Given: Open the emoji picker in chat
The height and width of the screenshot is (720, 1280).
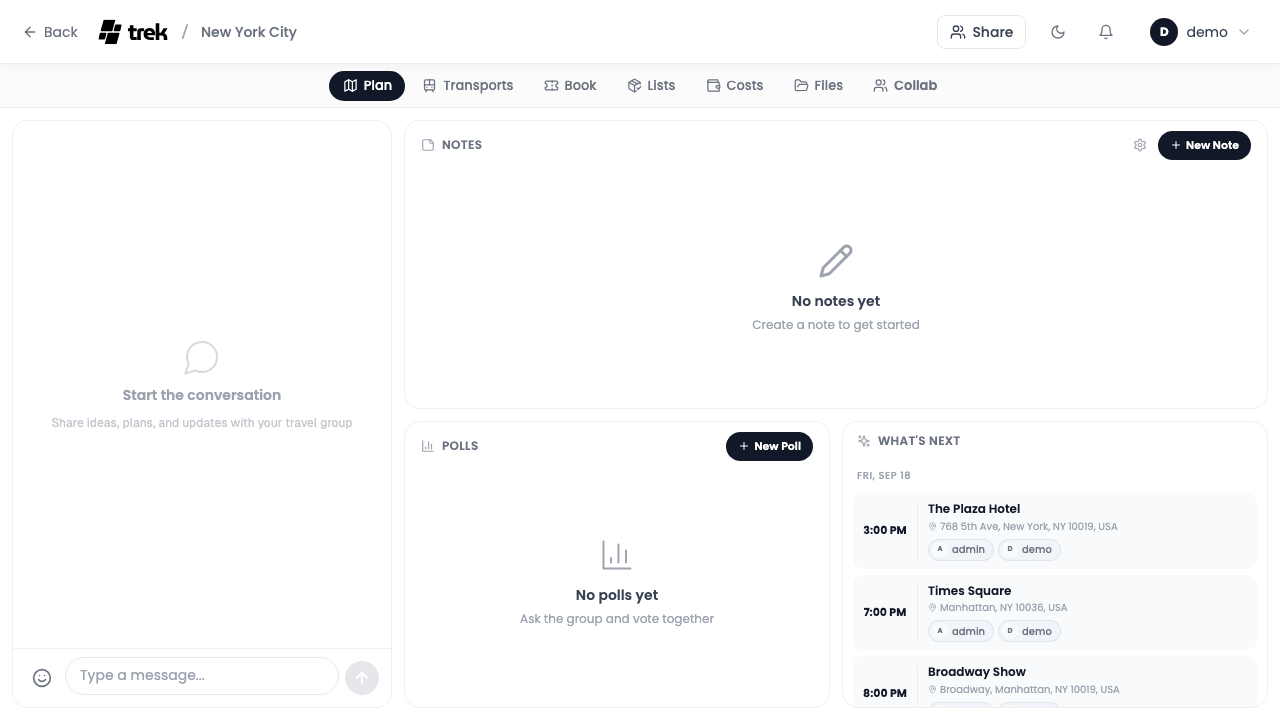Looking at the screenshot, I should [42, 678].
